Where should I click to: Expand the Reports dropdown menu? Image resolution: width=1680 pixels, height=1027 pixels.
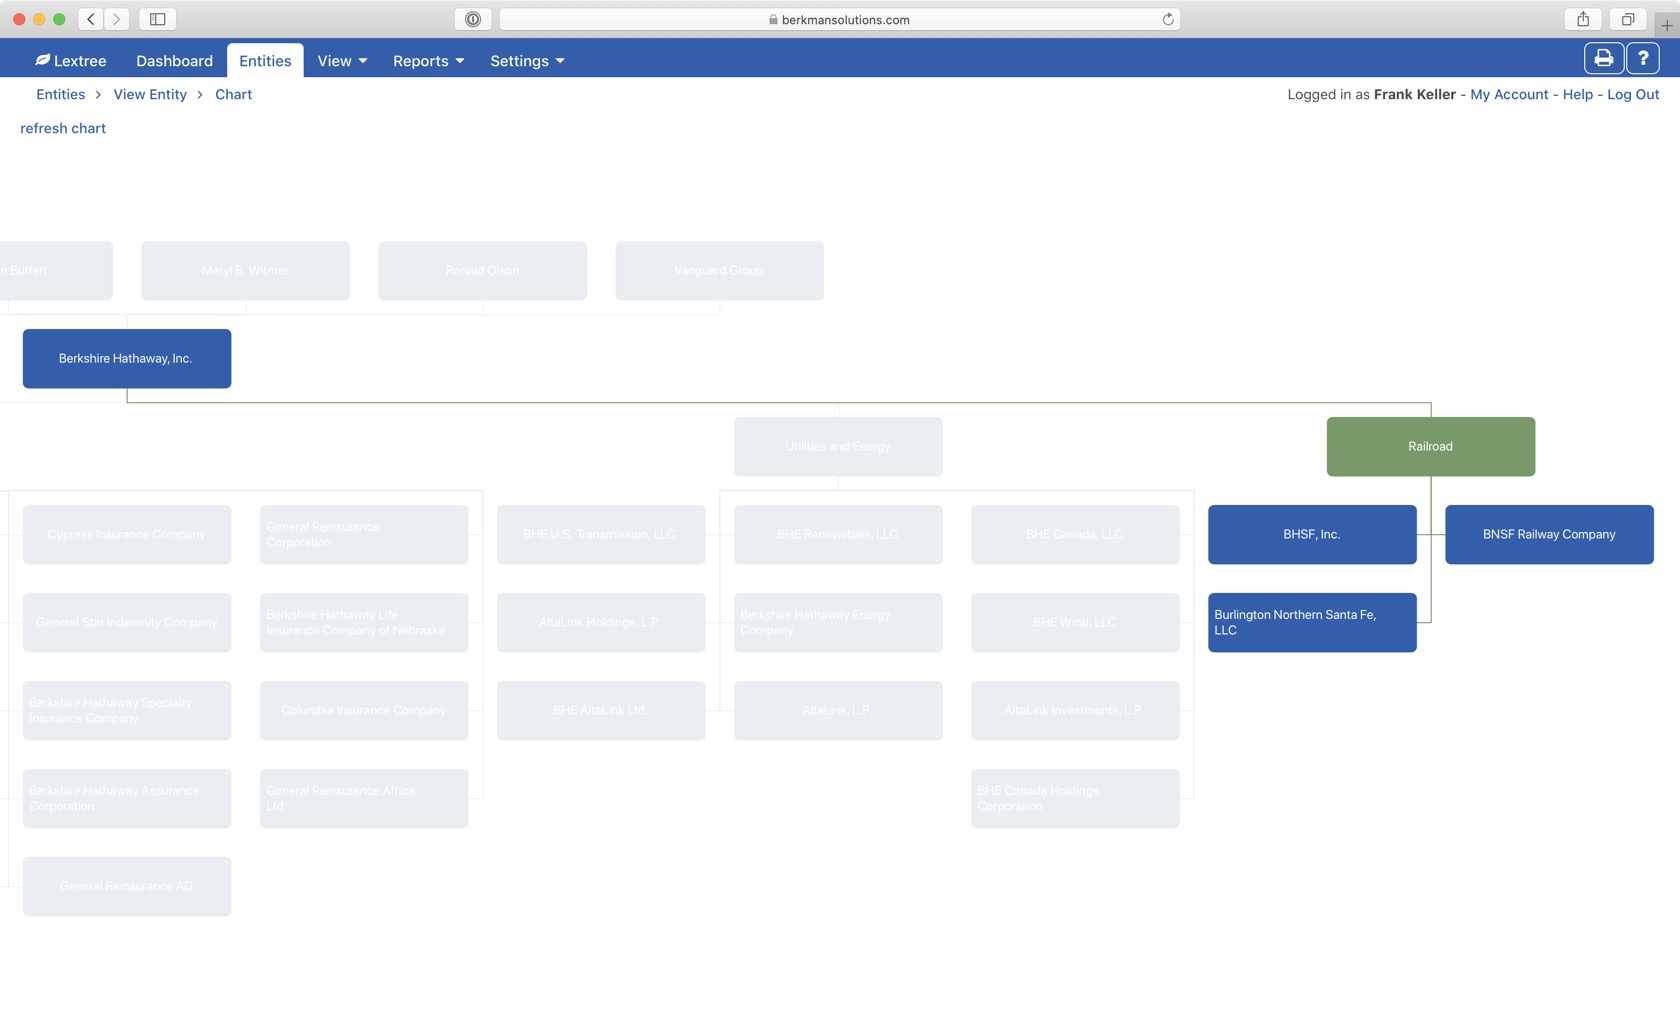[x=428, y=61]
